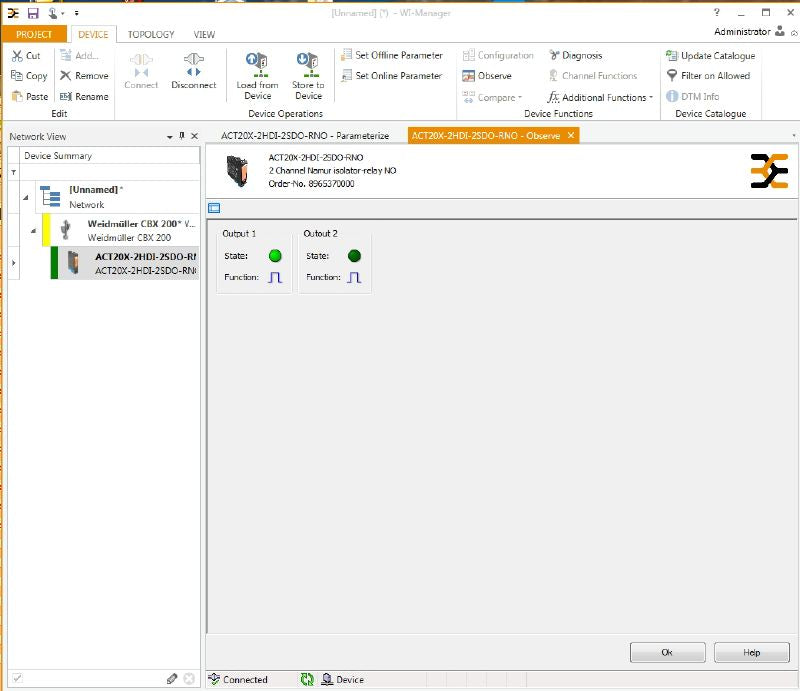800x691 pixels.
Task: Select ACT20X-2HDI-2SDO-RNO device in tree
Action: 145,263
